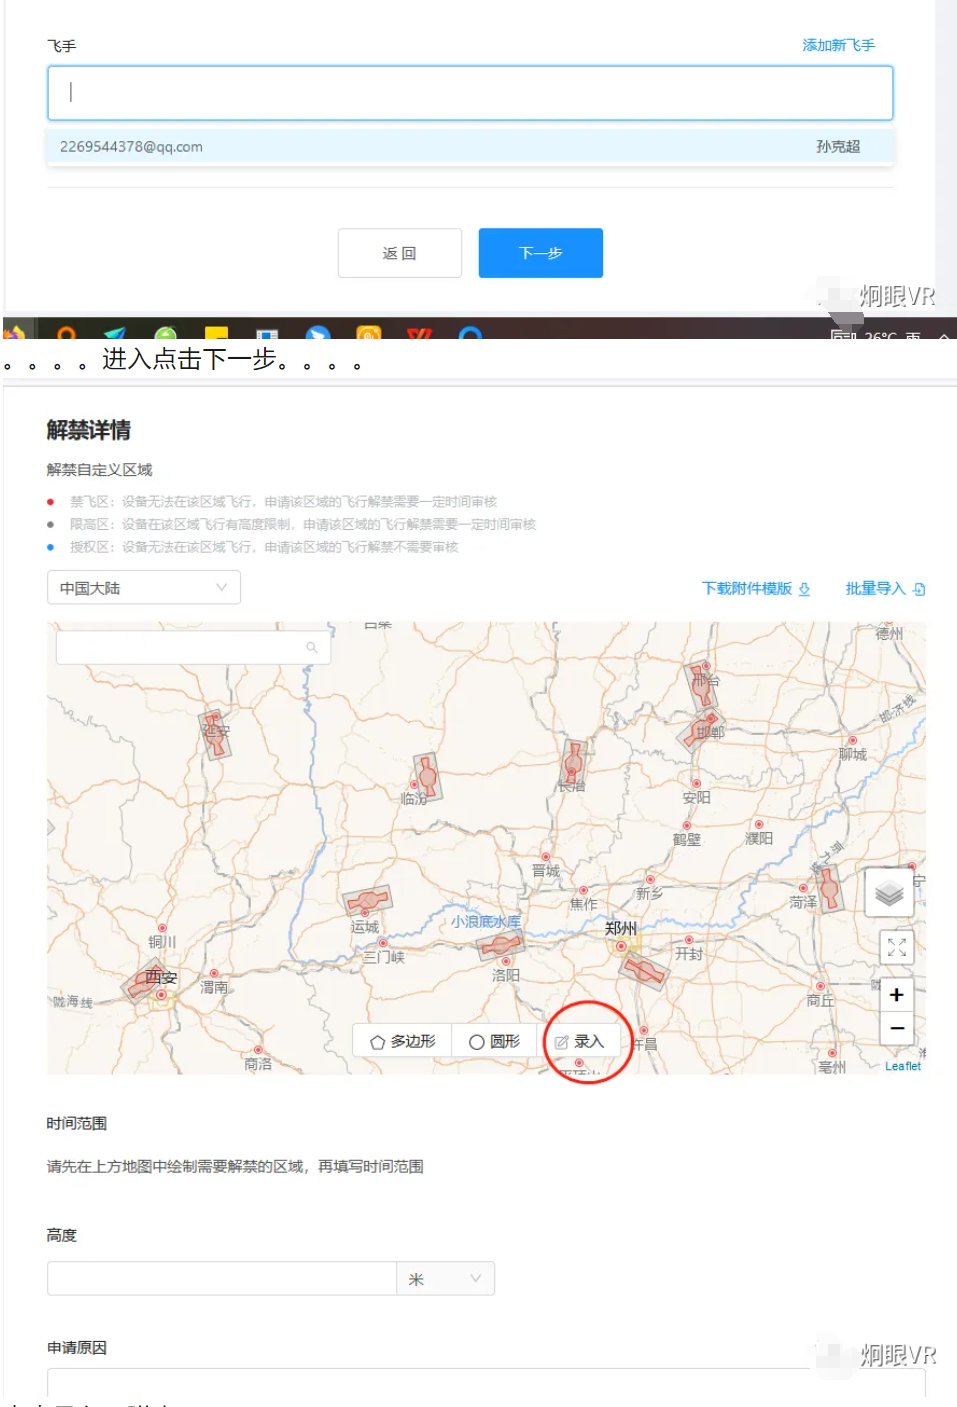Click the 飞手 pilot input field
Image resolution: width=957 pixels, height=1407 pixels.
(x=469, y=93)
